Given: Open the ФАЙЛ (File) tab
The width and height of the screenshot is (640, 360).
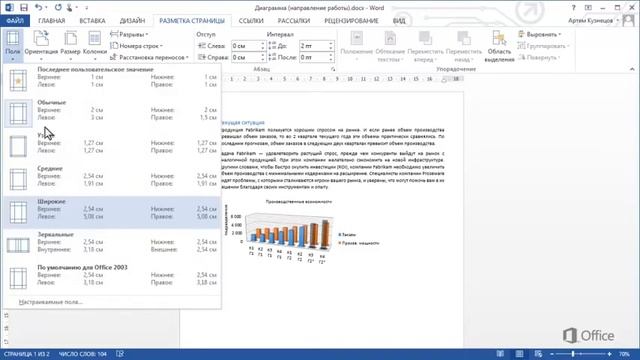Looking at the screenshot, I should click(x=15, y=20).
